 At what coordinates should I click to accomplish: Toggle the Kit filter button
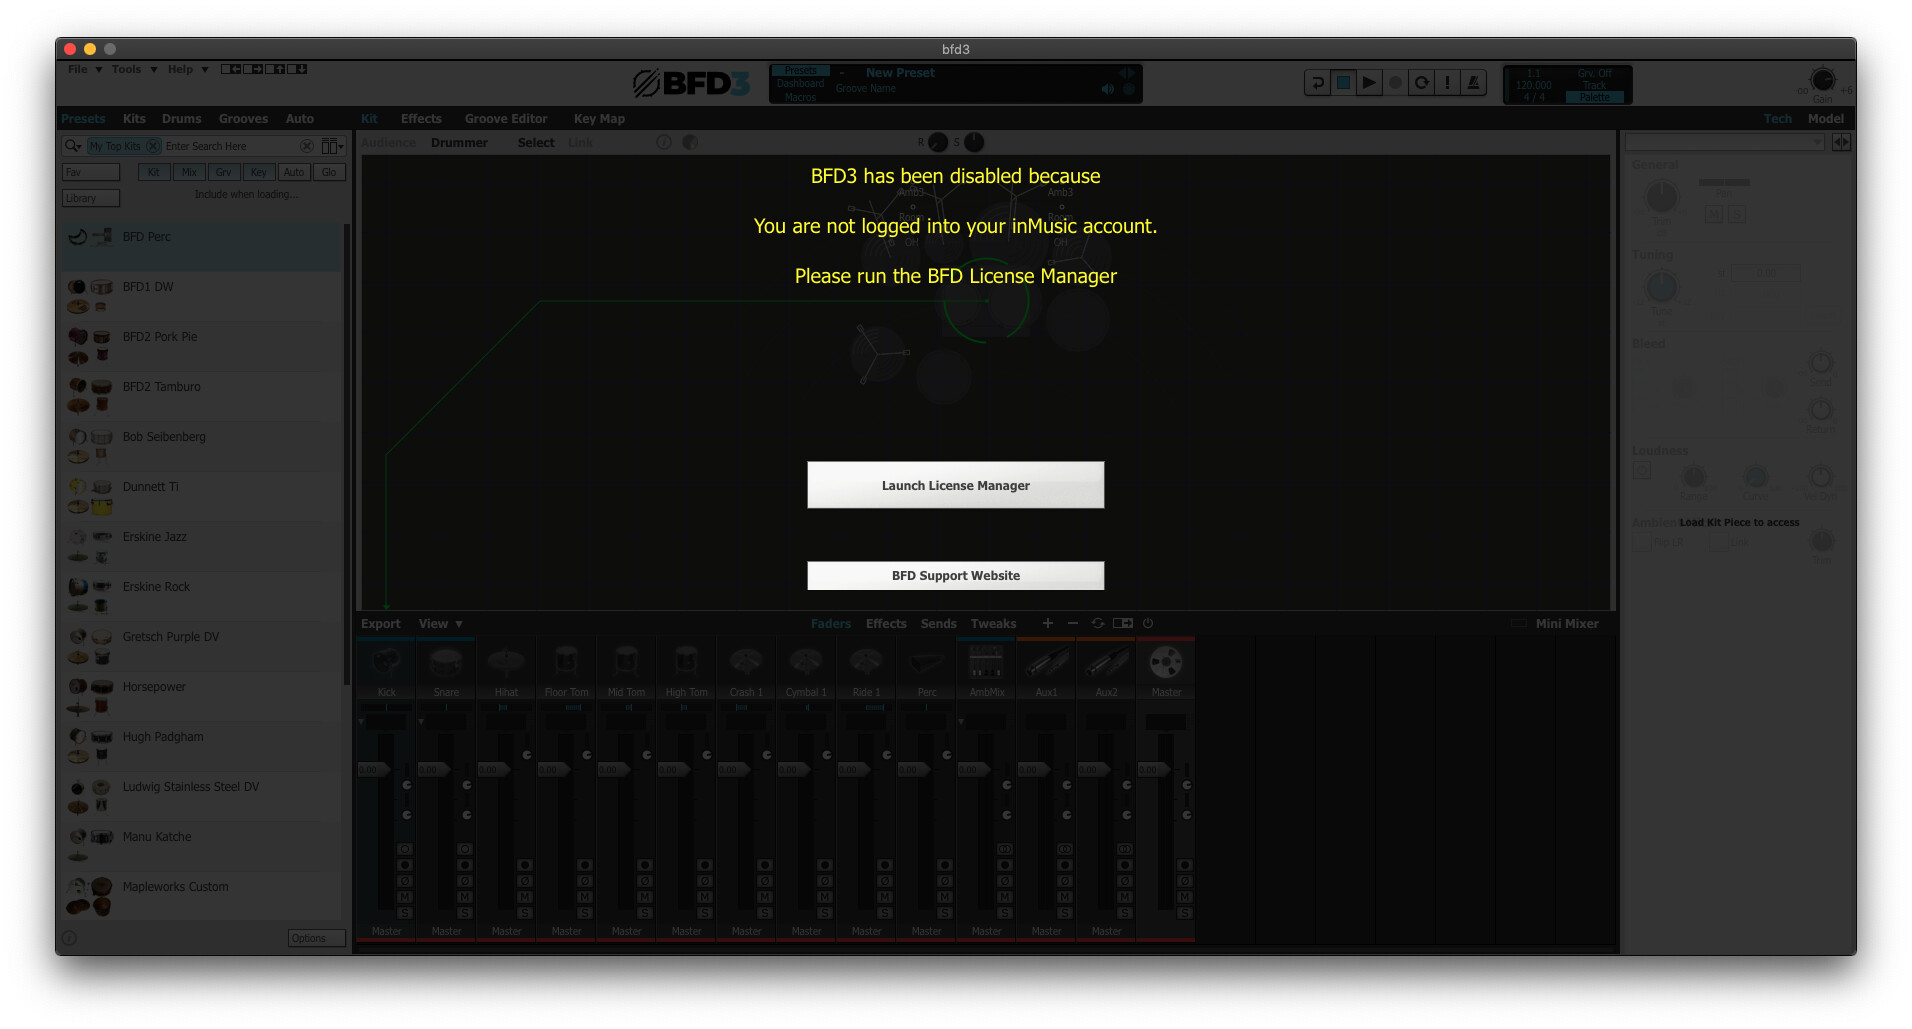pos(153,172)
